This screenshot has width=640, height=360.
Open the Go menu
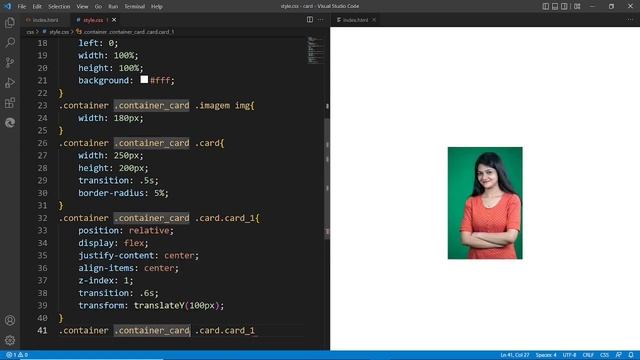[98, 7]
